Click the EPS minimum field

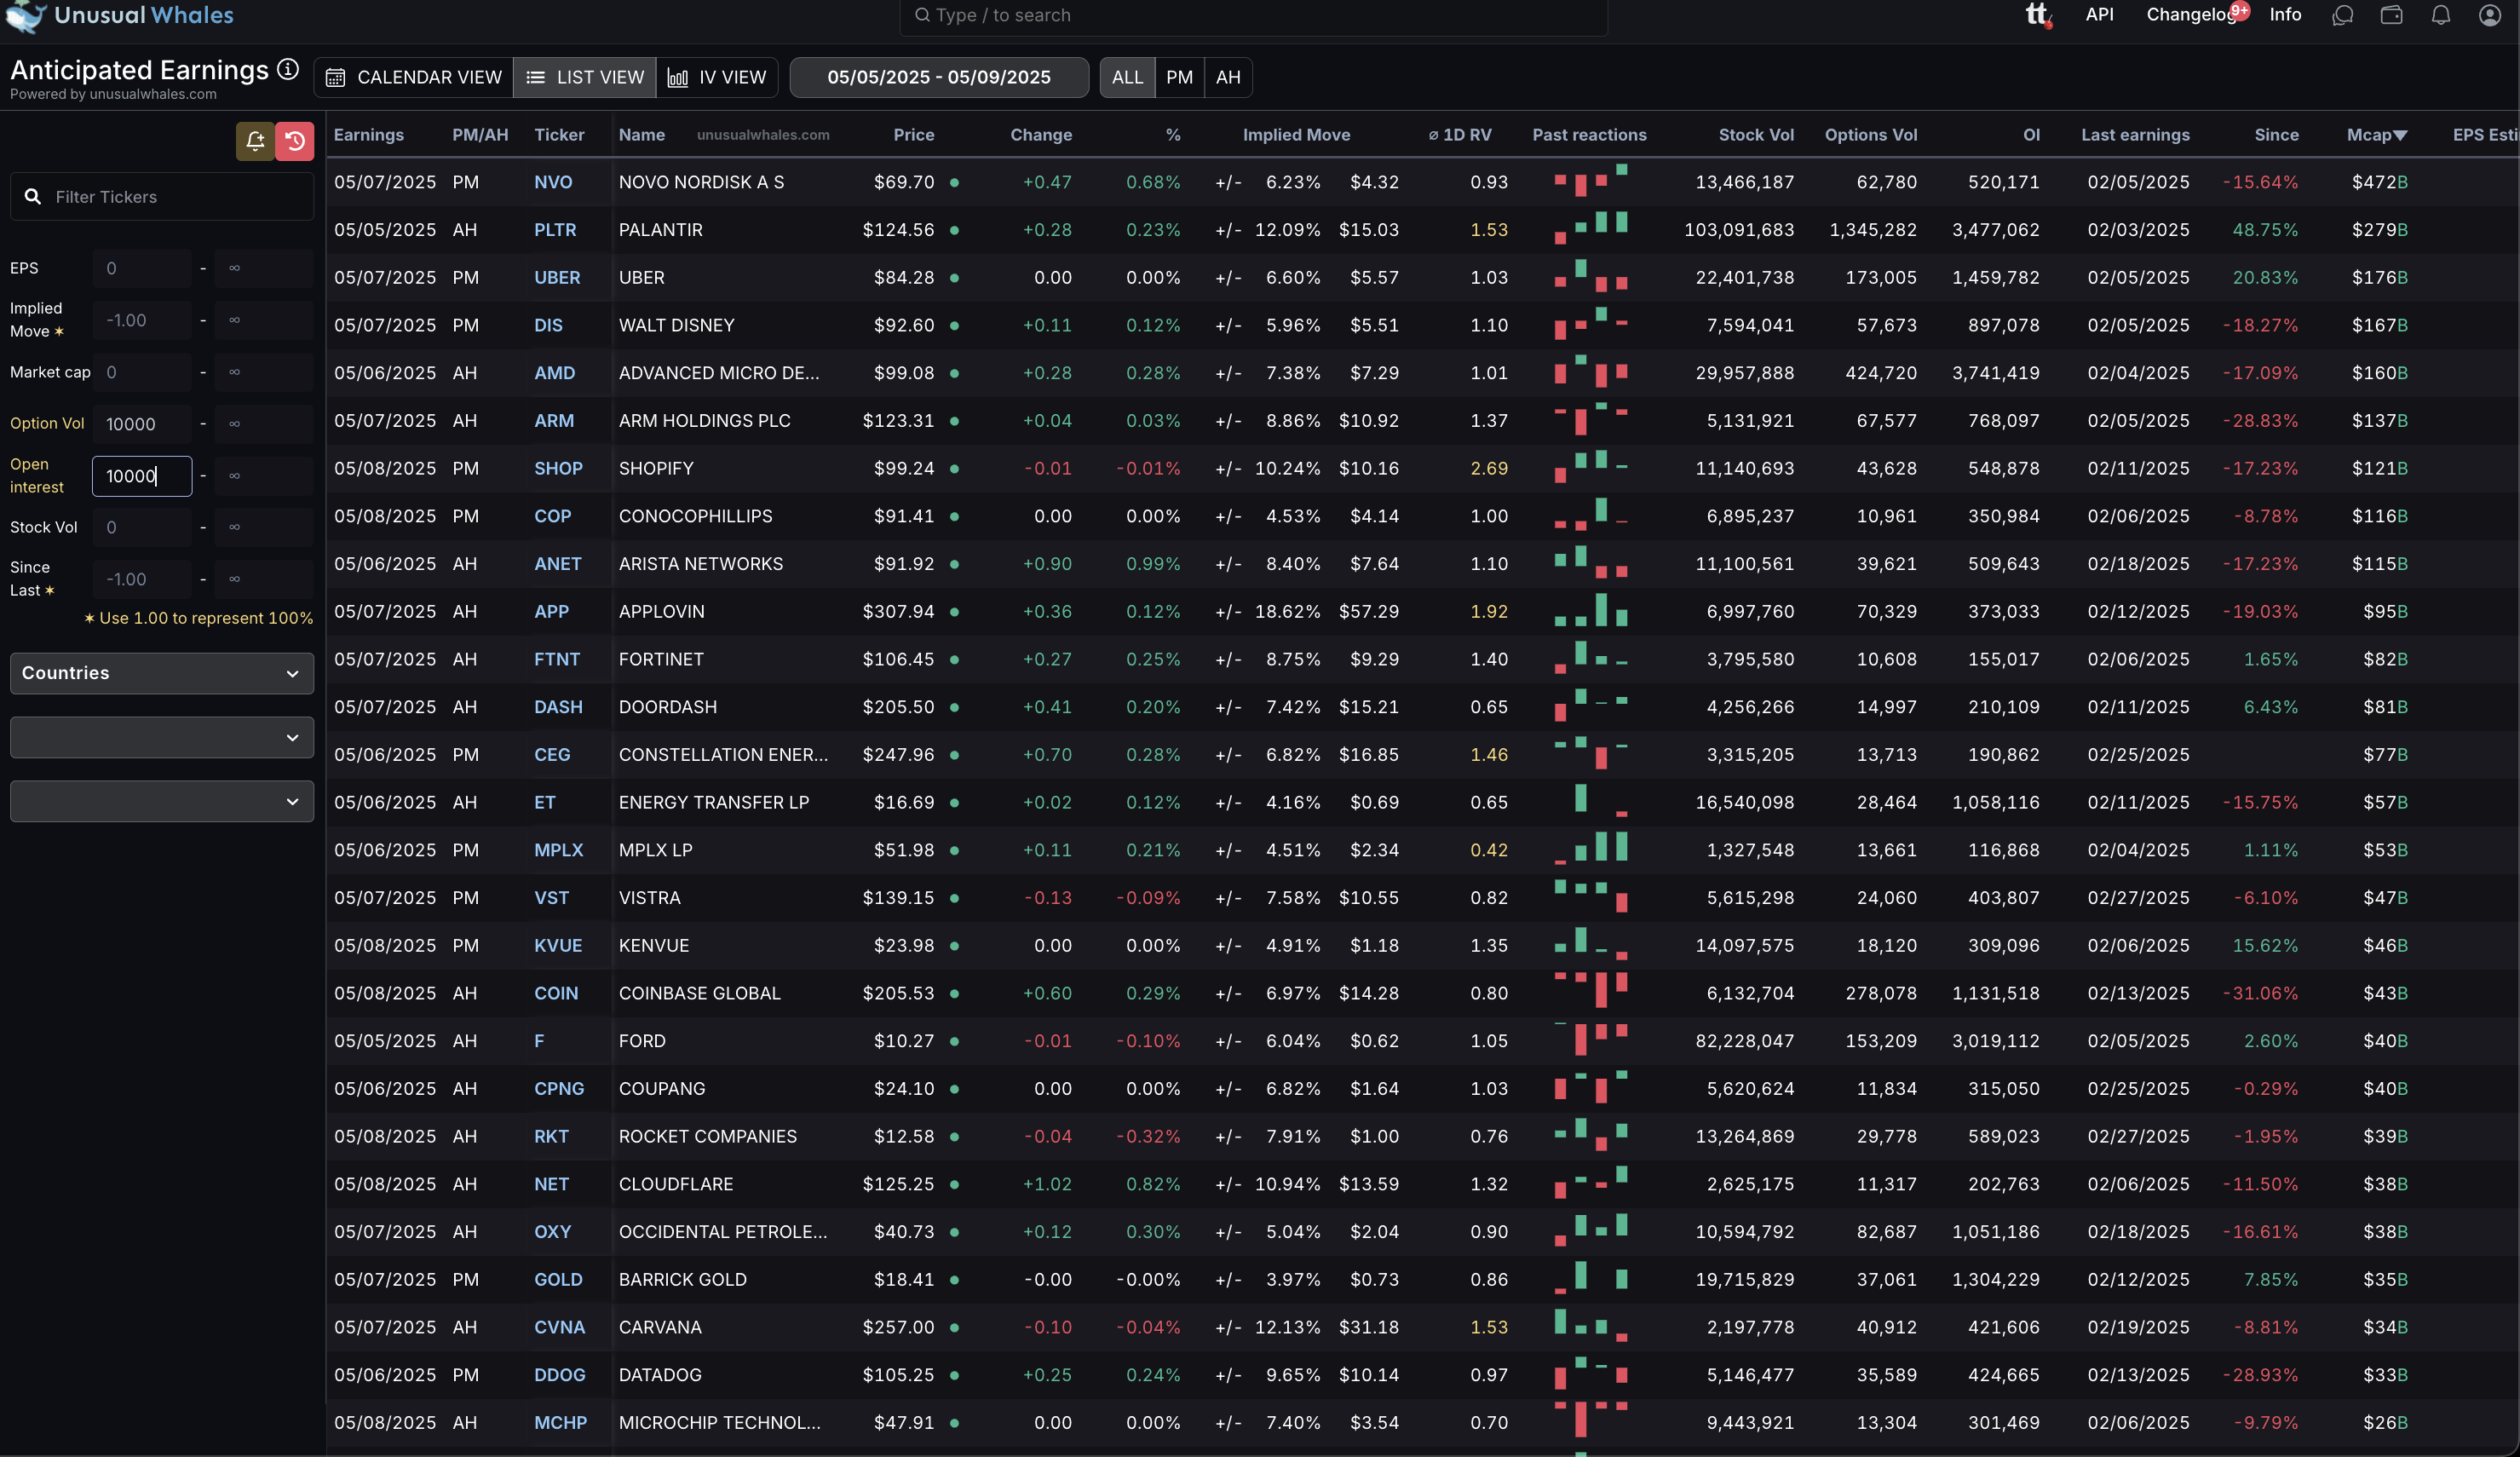point(142,268)
